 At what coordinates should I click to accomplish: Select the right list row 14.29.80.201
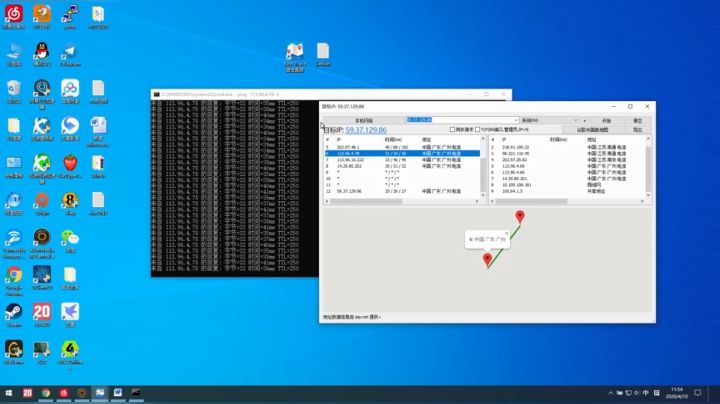(x=567, y=179)
